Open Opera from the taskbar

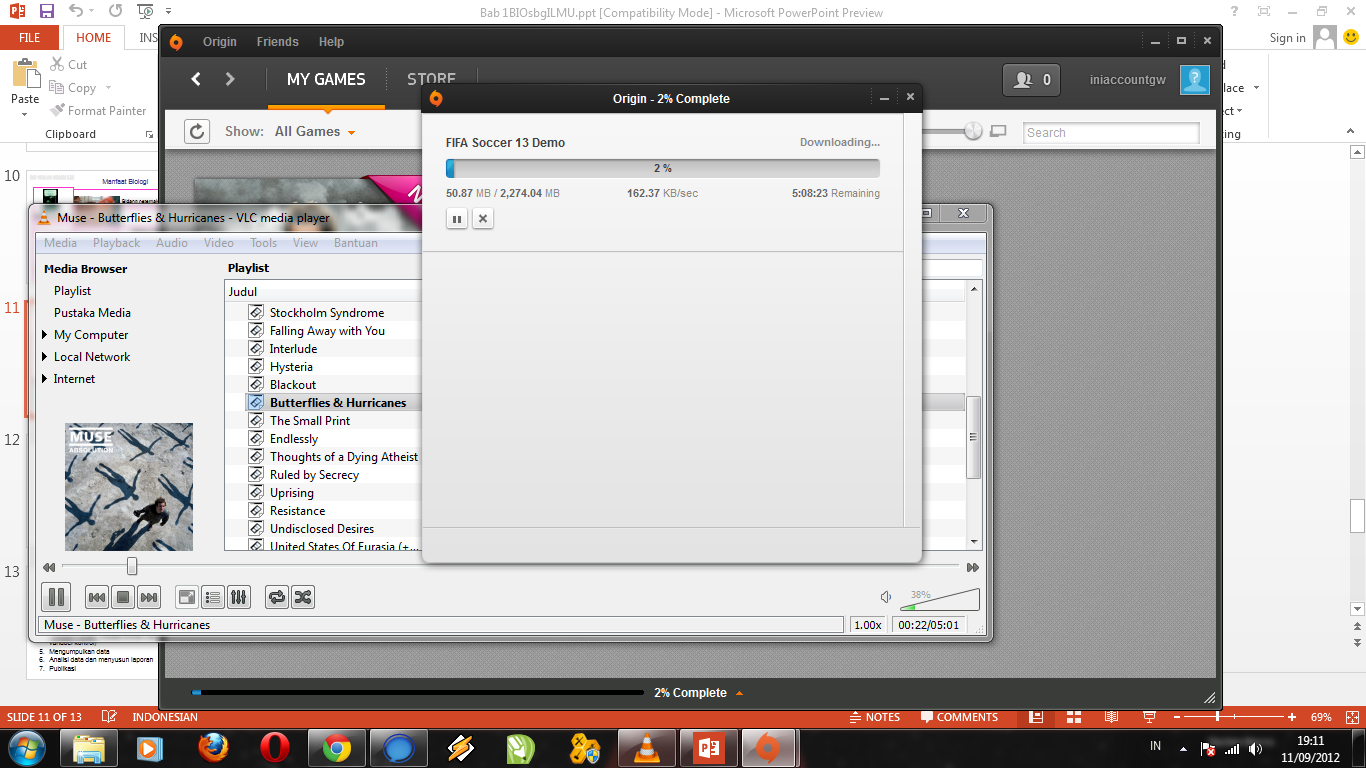click(274, 748)
